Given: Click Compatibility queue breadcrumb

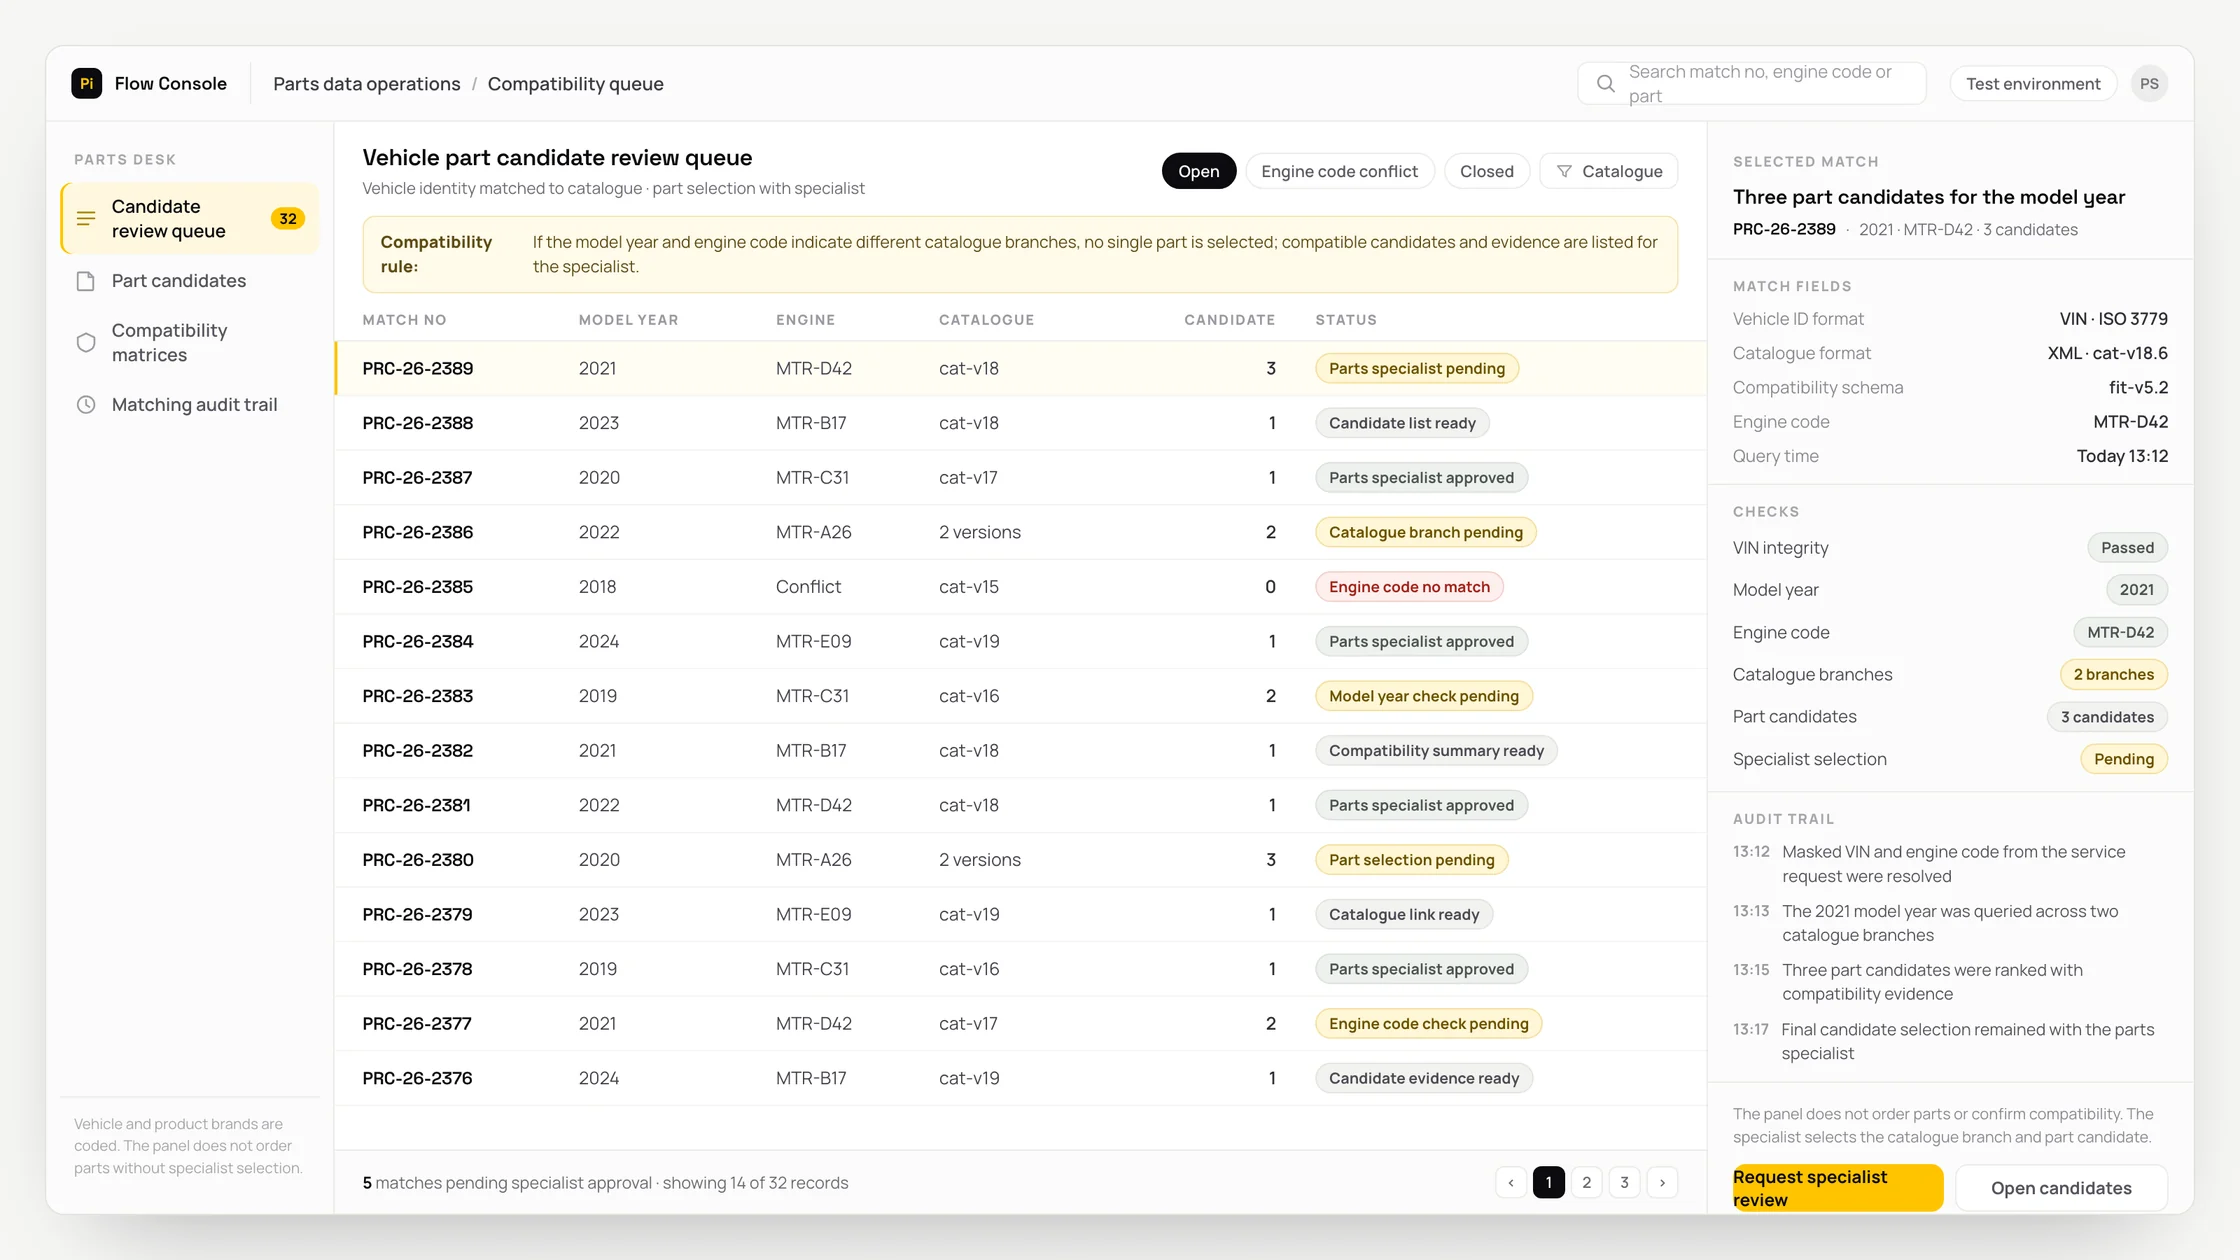Looking at the screenshot, I should click(x=575, y=84).
